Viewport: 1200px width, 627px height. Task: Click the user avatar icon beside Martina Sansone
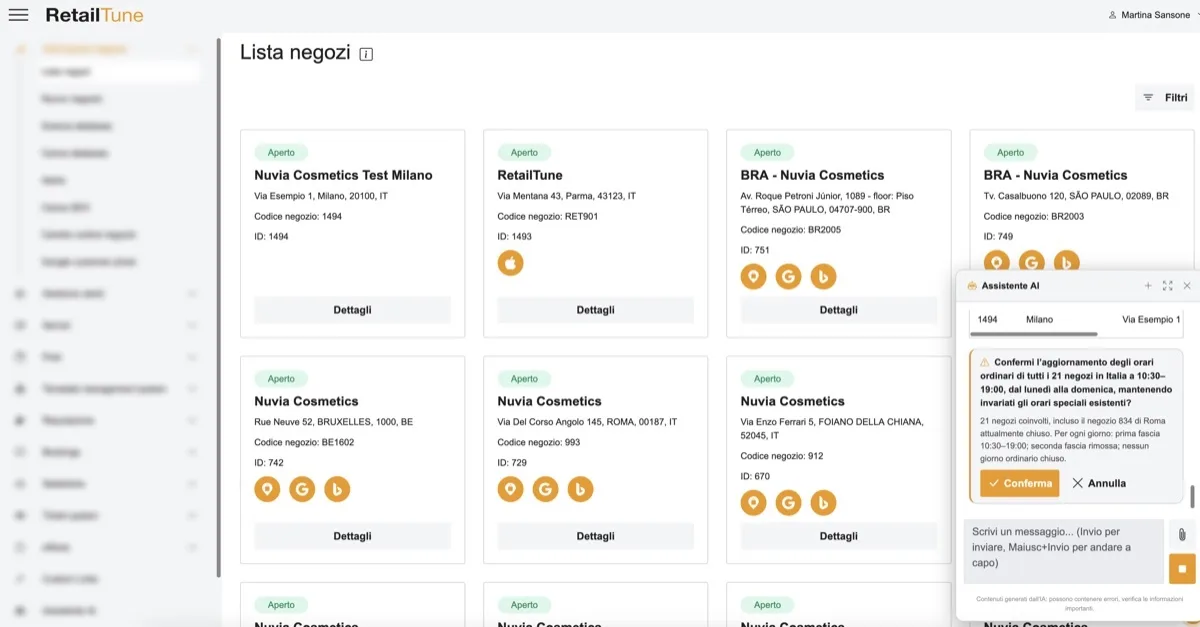pyautogui.click(x=1112, y=15)
